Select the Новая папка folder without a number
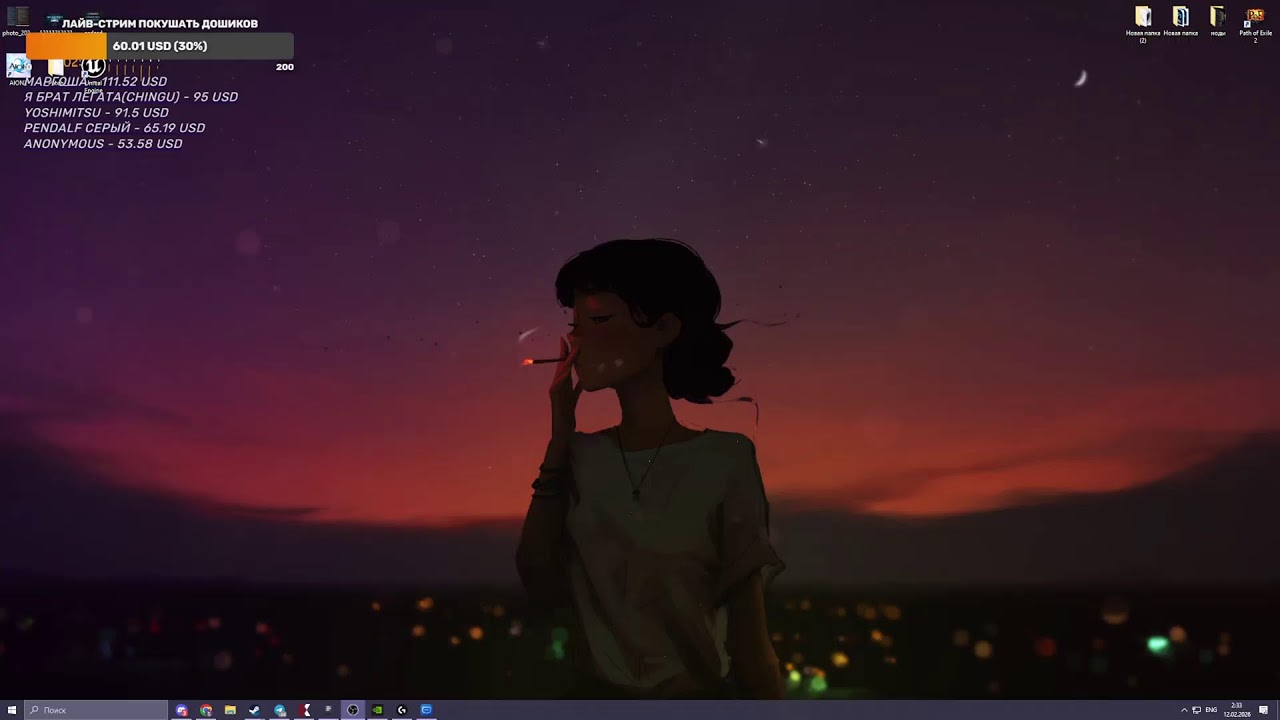 [1181, 21]
